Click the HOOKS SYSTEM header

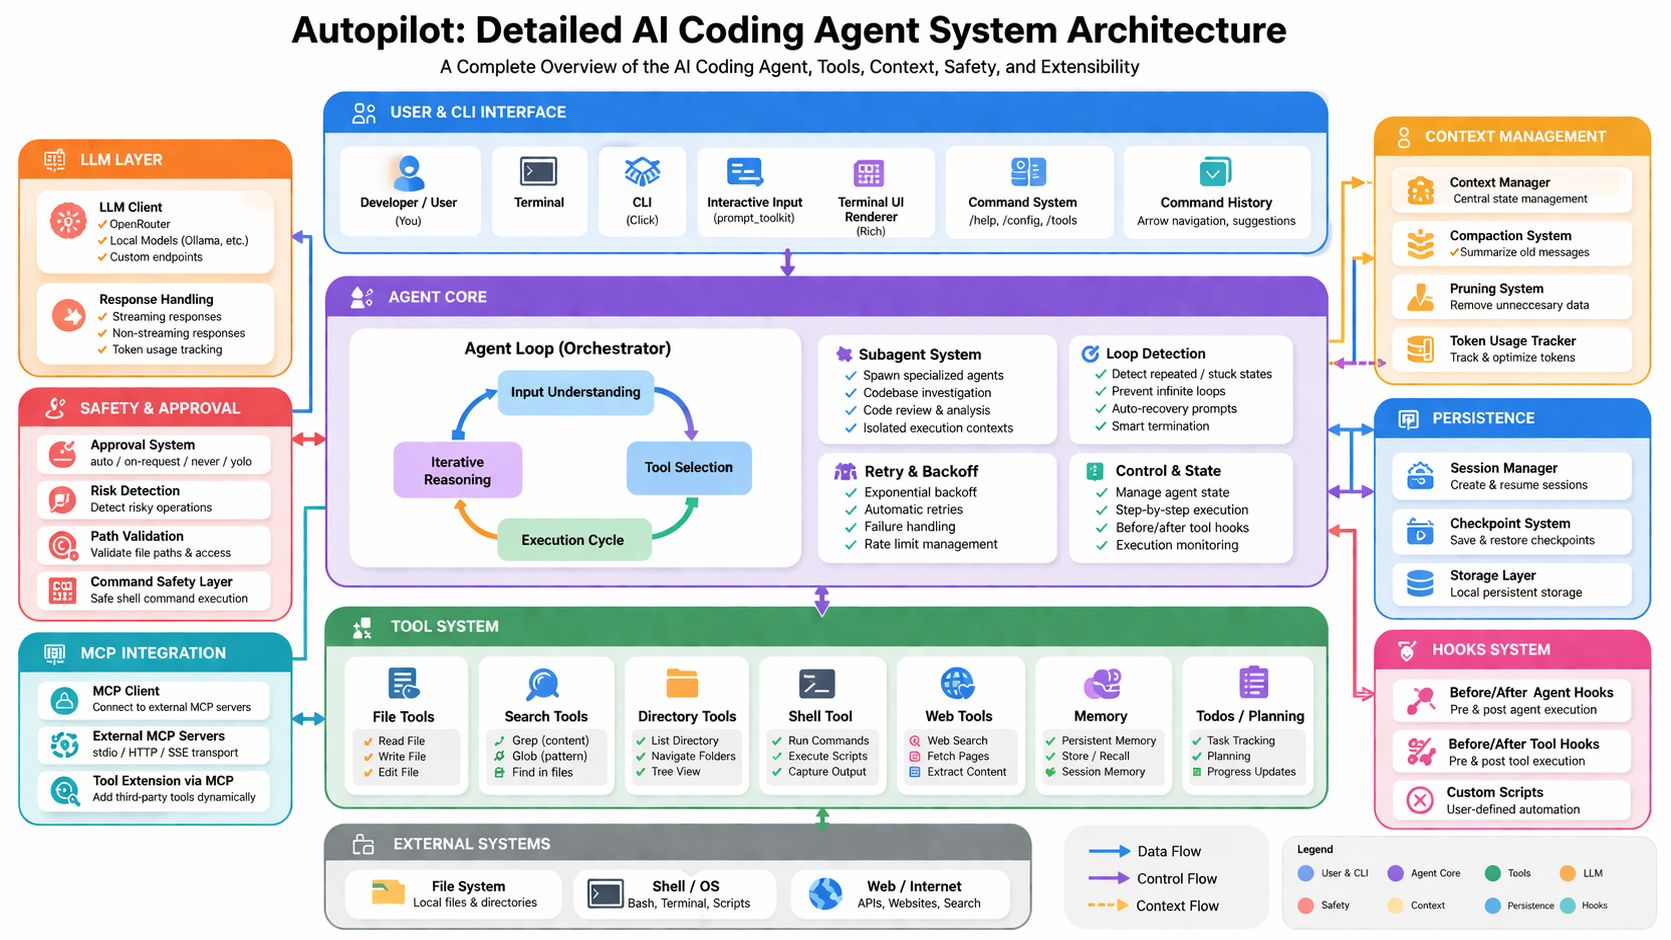pyautogui.click(x=1512, y=649)
